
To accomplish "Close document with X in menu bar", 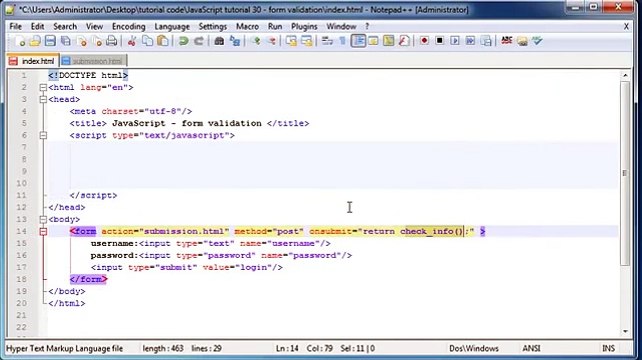I will pos(626,27).
